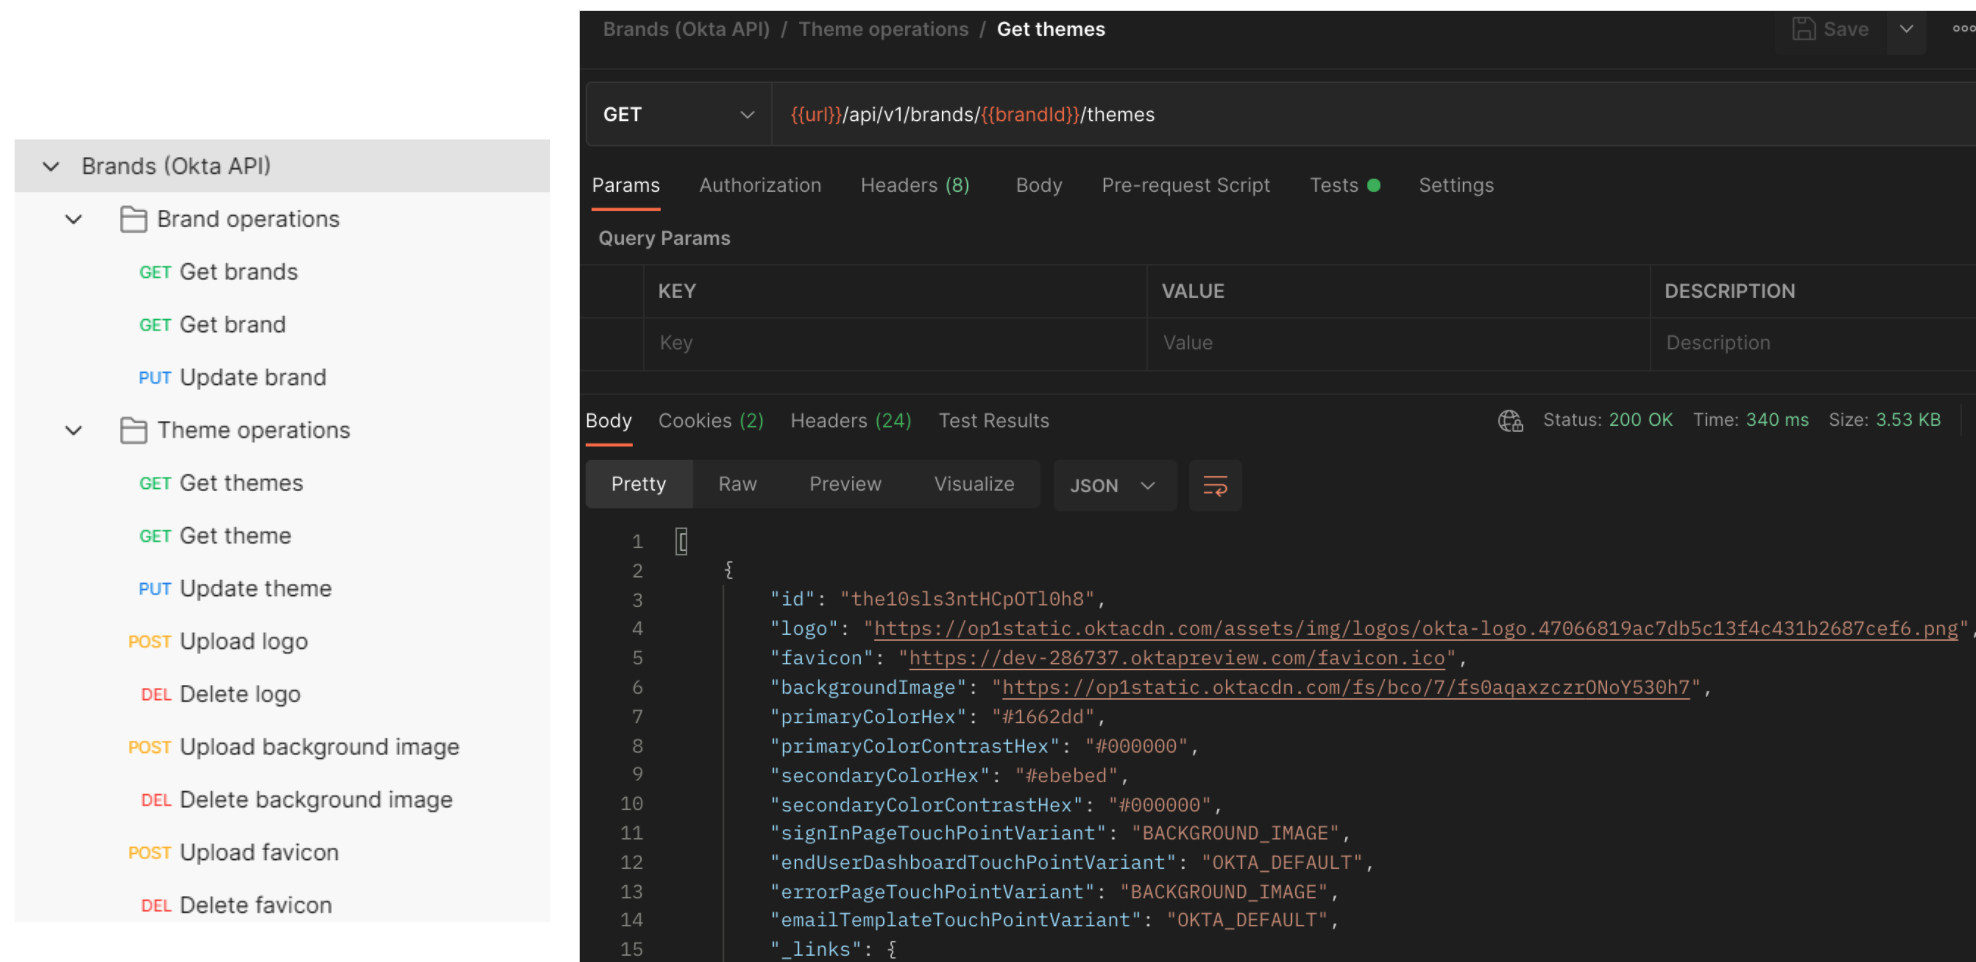Image resolution: width=1976 pixels, height=962 pixels.
Task: Switch to the response Cookies tab
Action: pos(710,421)
